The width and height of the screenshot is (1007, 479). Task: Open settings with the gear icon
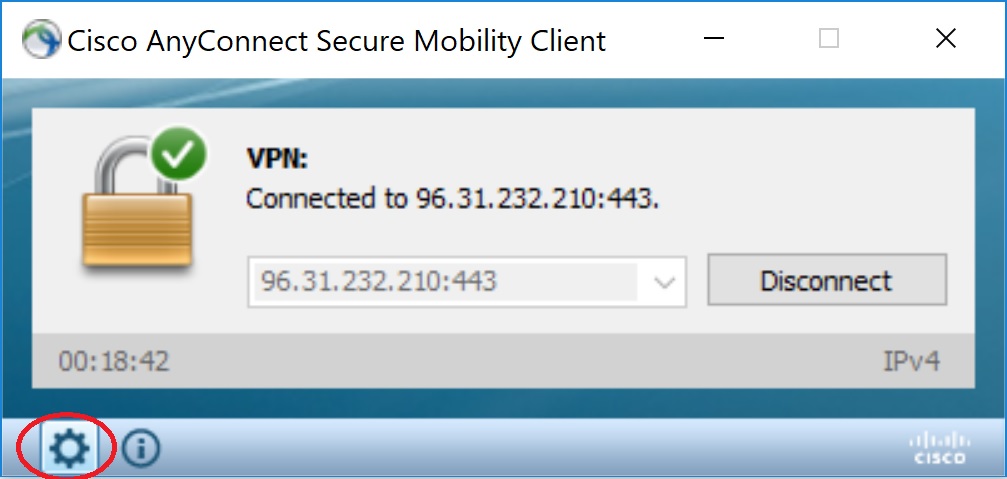point(69,448)
